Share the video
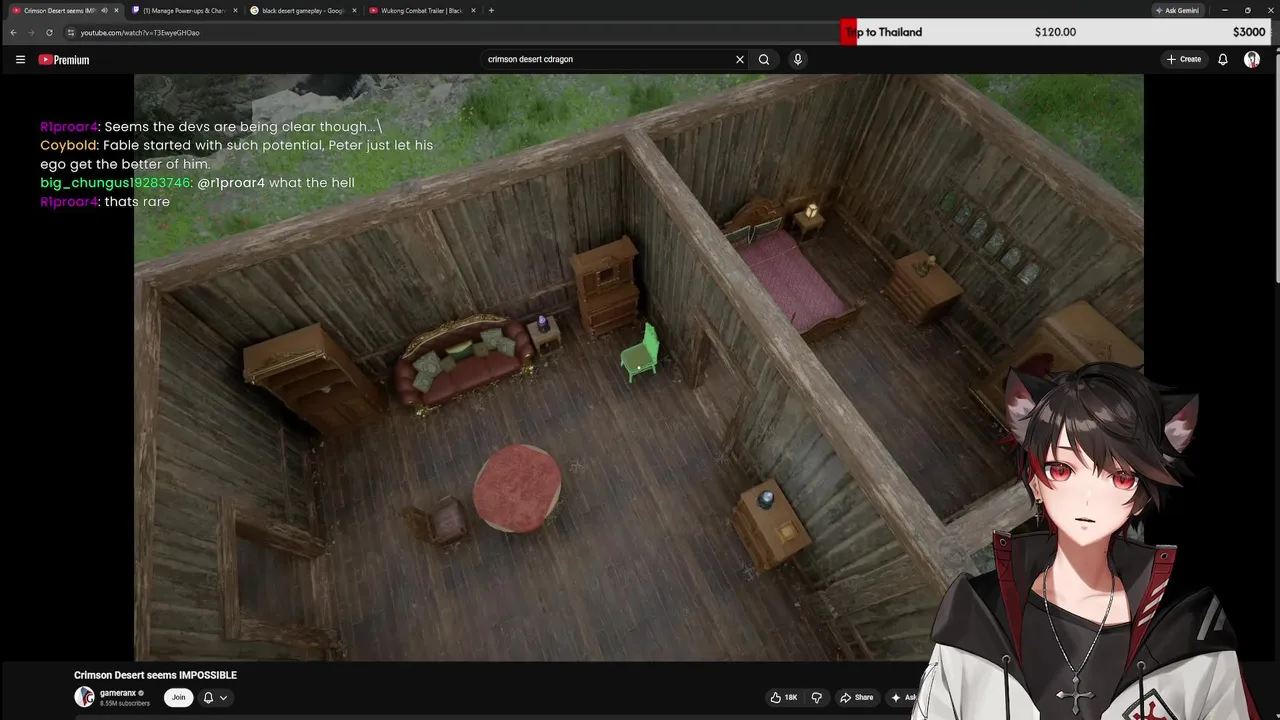Screen dimensions: 1280x720 coord(857,697)
